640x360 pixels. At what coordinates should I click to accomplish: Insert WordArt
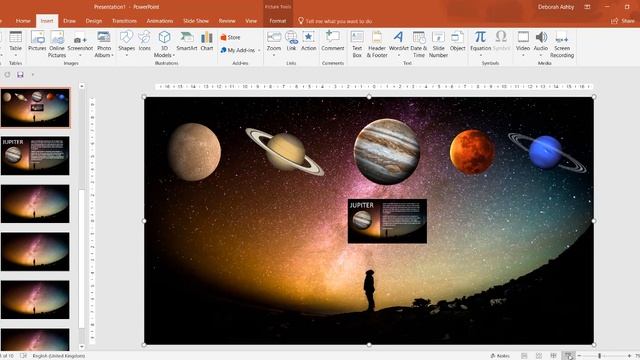pos(398,42)
